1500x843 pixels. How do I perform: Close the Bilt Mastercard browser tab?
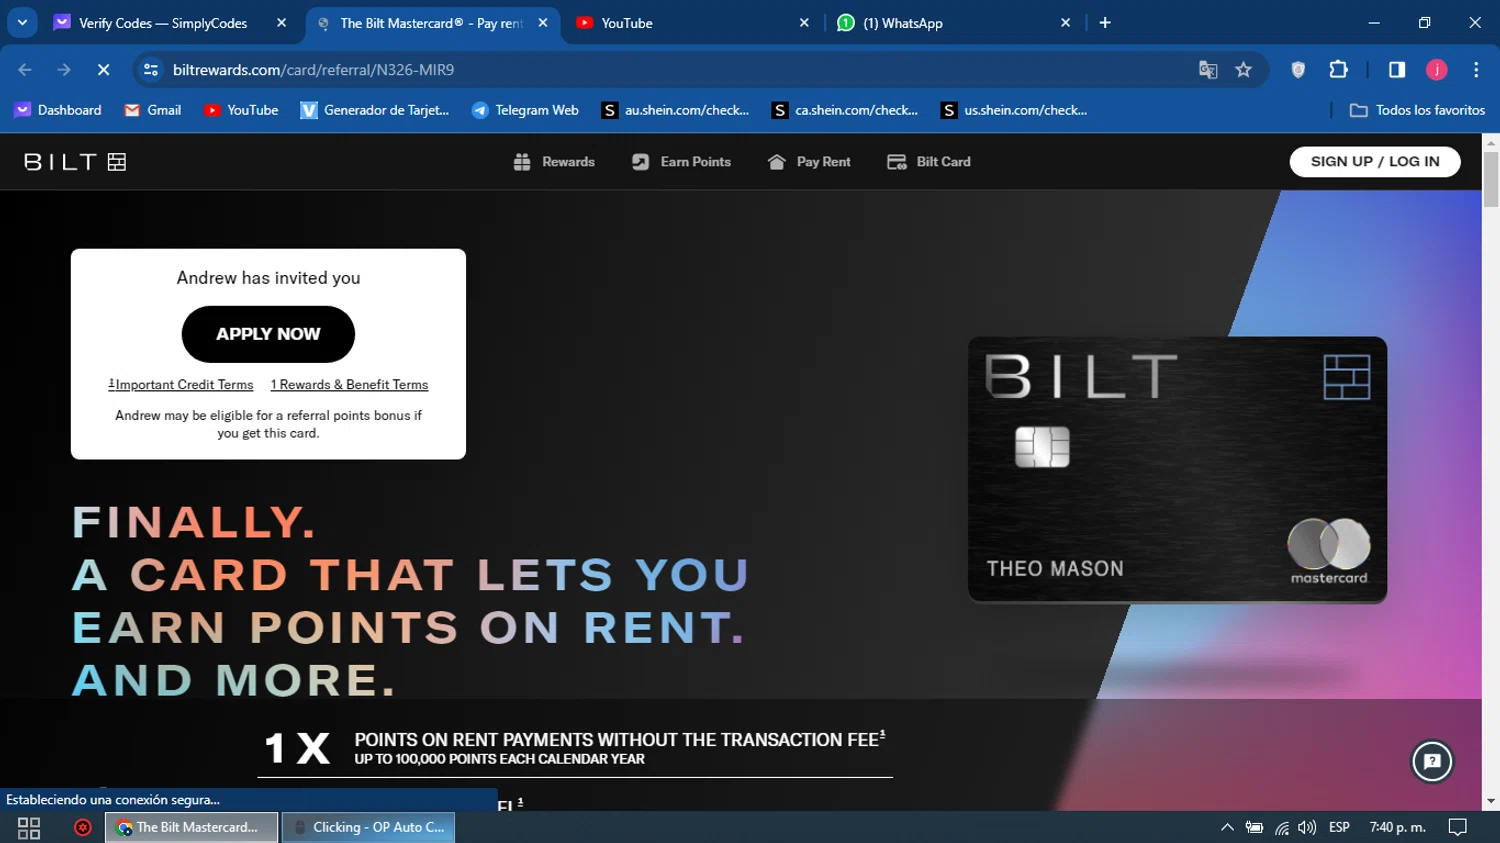coord(543,23)
